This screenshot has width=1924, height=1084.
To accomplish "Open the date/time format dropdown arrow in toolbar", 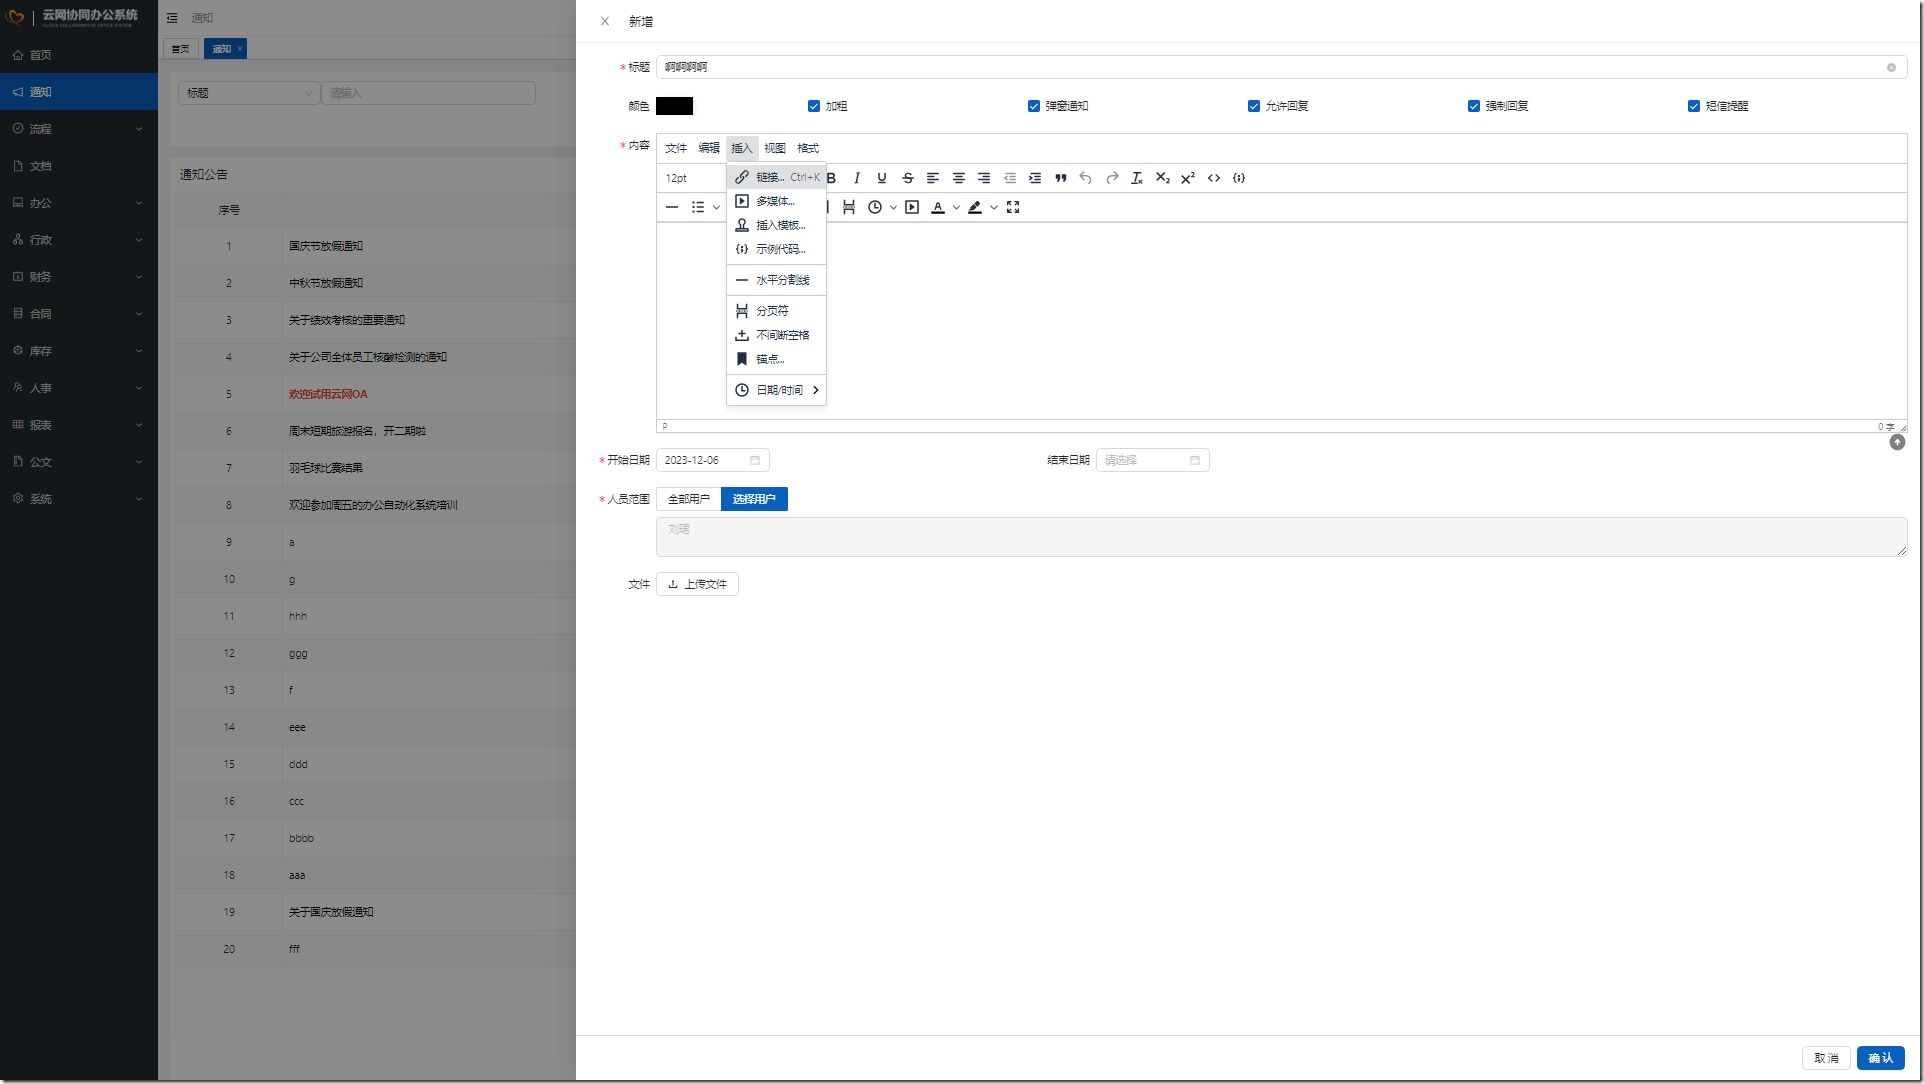I will (x=893, y=207).
